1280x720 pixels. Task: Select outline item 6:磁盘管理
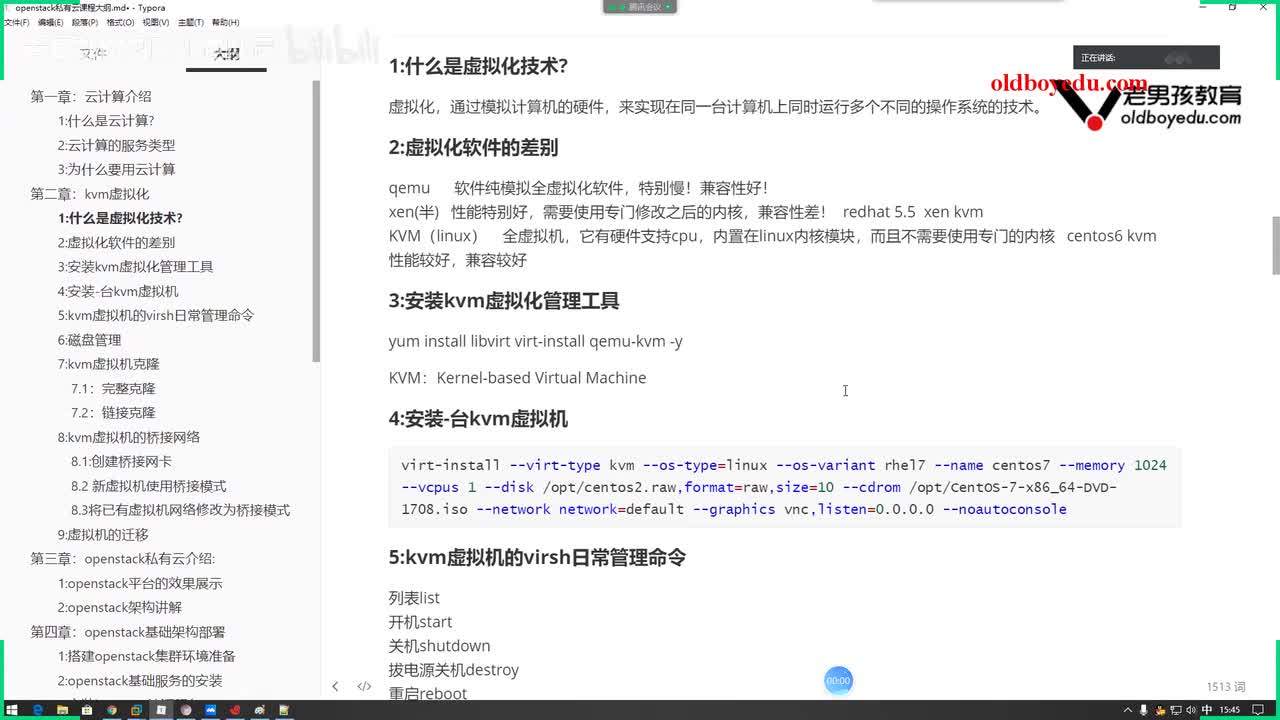click(x=89, y=340)
